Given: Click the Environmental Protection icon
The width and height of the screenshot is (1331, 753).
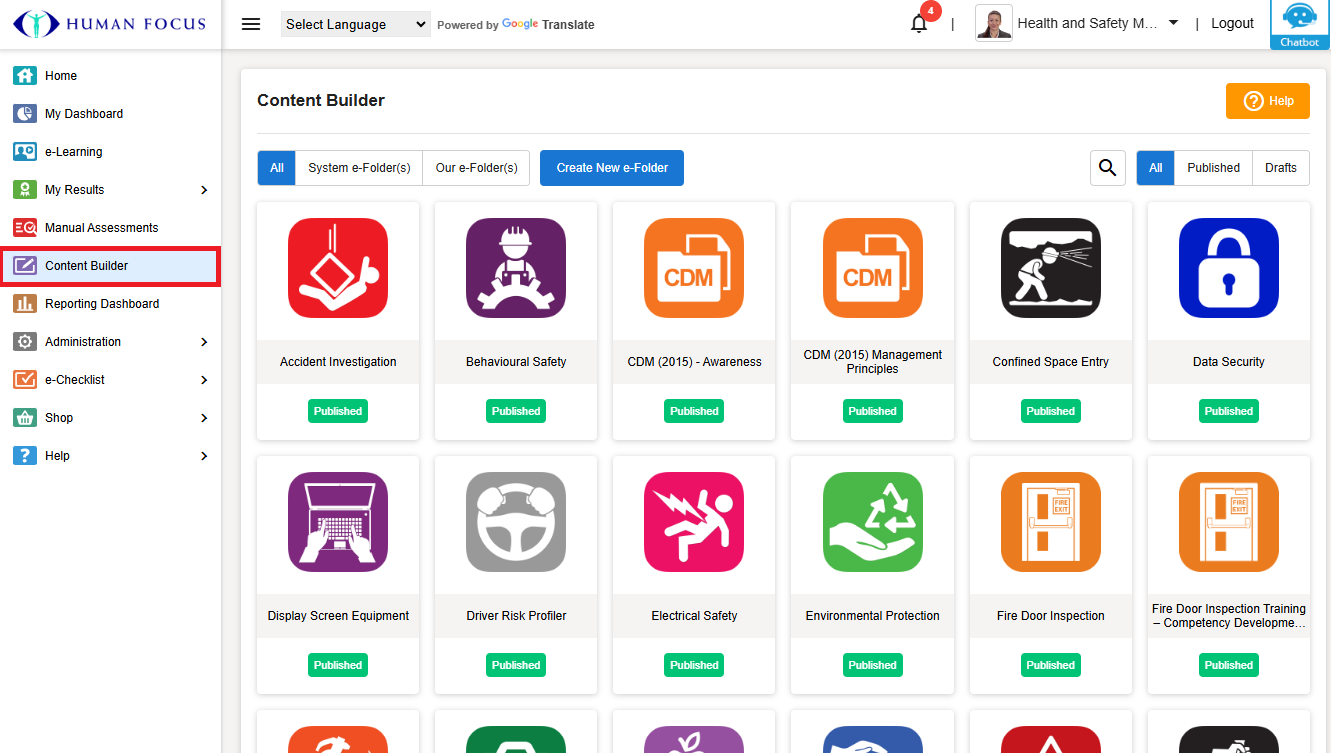Looking at the screenshot, I should [x=872, y=522].
